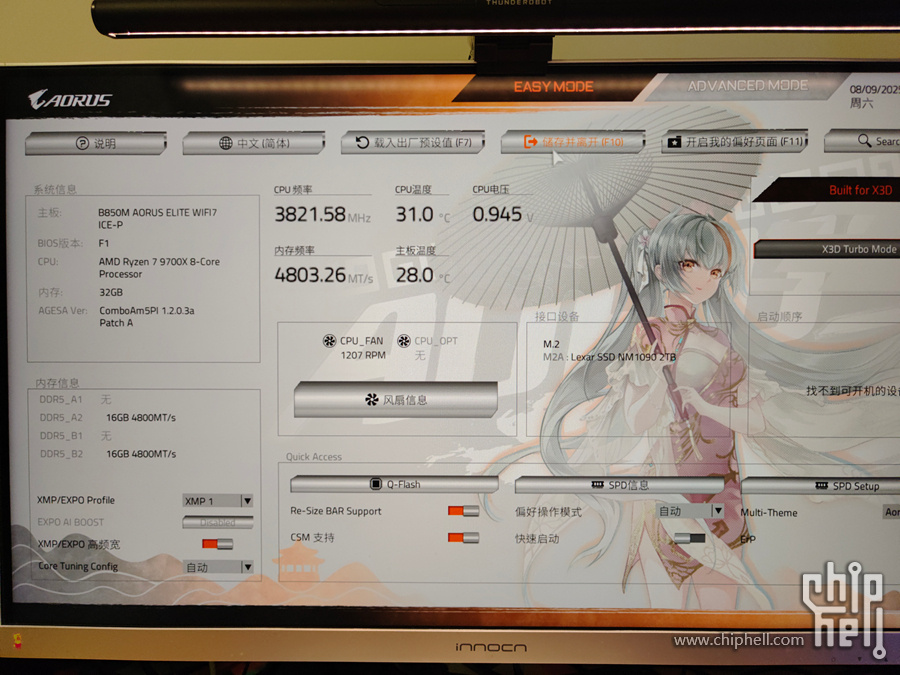Viewport: 900px width, 675px height.
Task: Click the CPU_FAN fan icon
Action: (x=329, y=341)
